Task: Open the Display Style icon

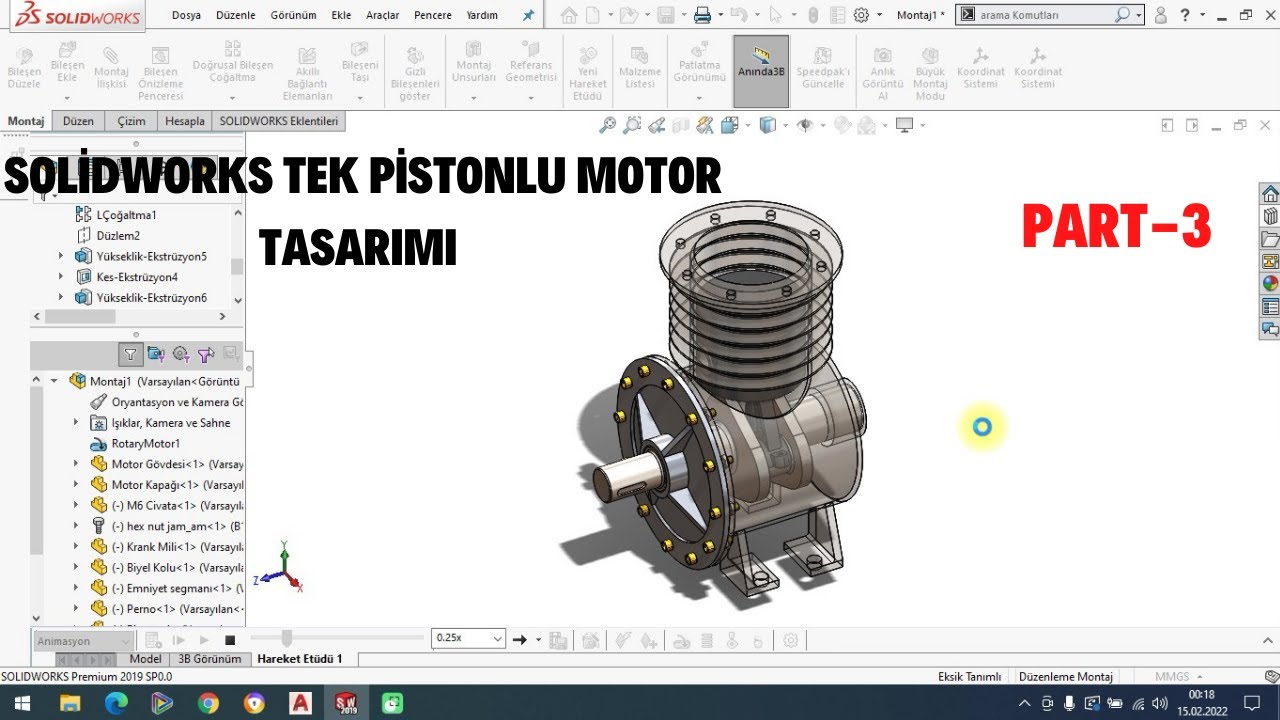Action: 768,125
